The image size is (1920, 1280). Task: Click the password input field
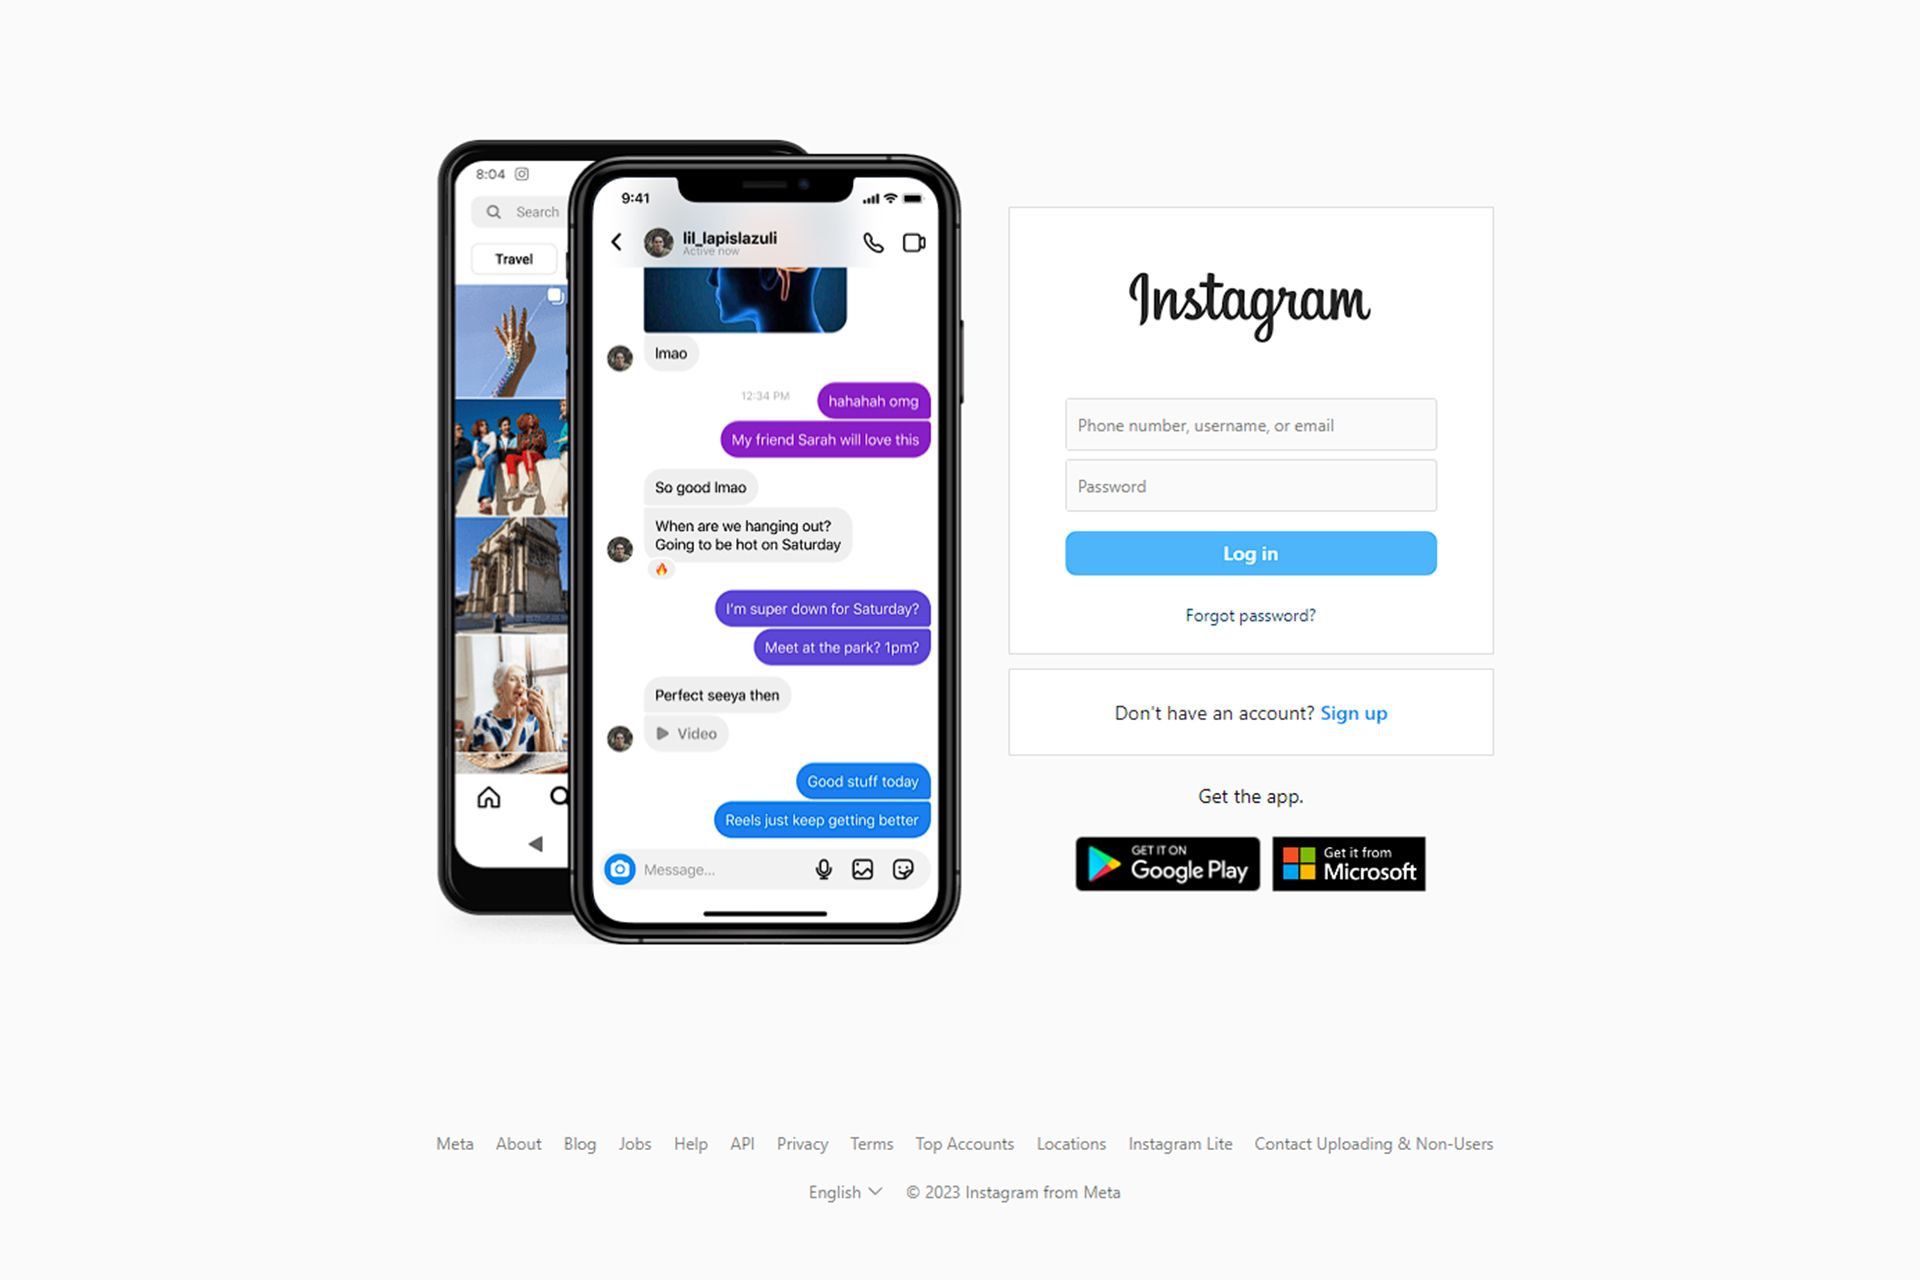point(1250,486)
